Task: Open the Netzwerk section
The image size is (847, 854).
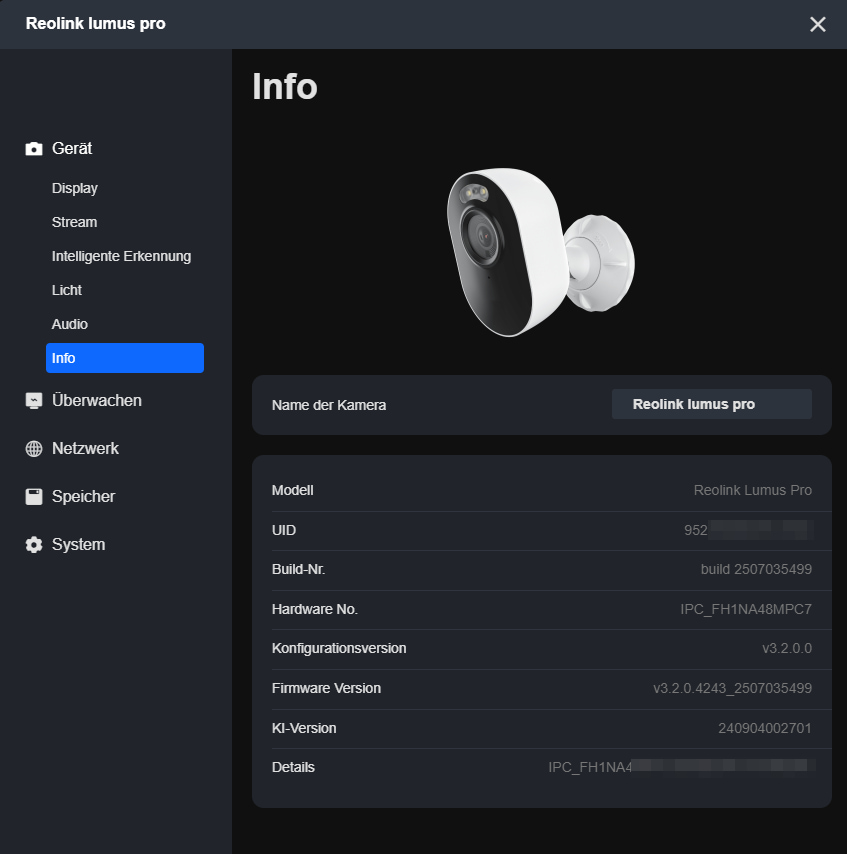Action: click(85, 449)
